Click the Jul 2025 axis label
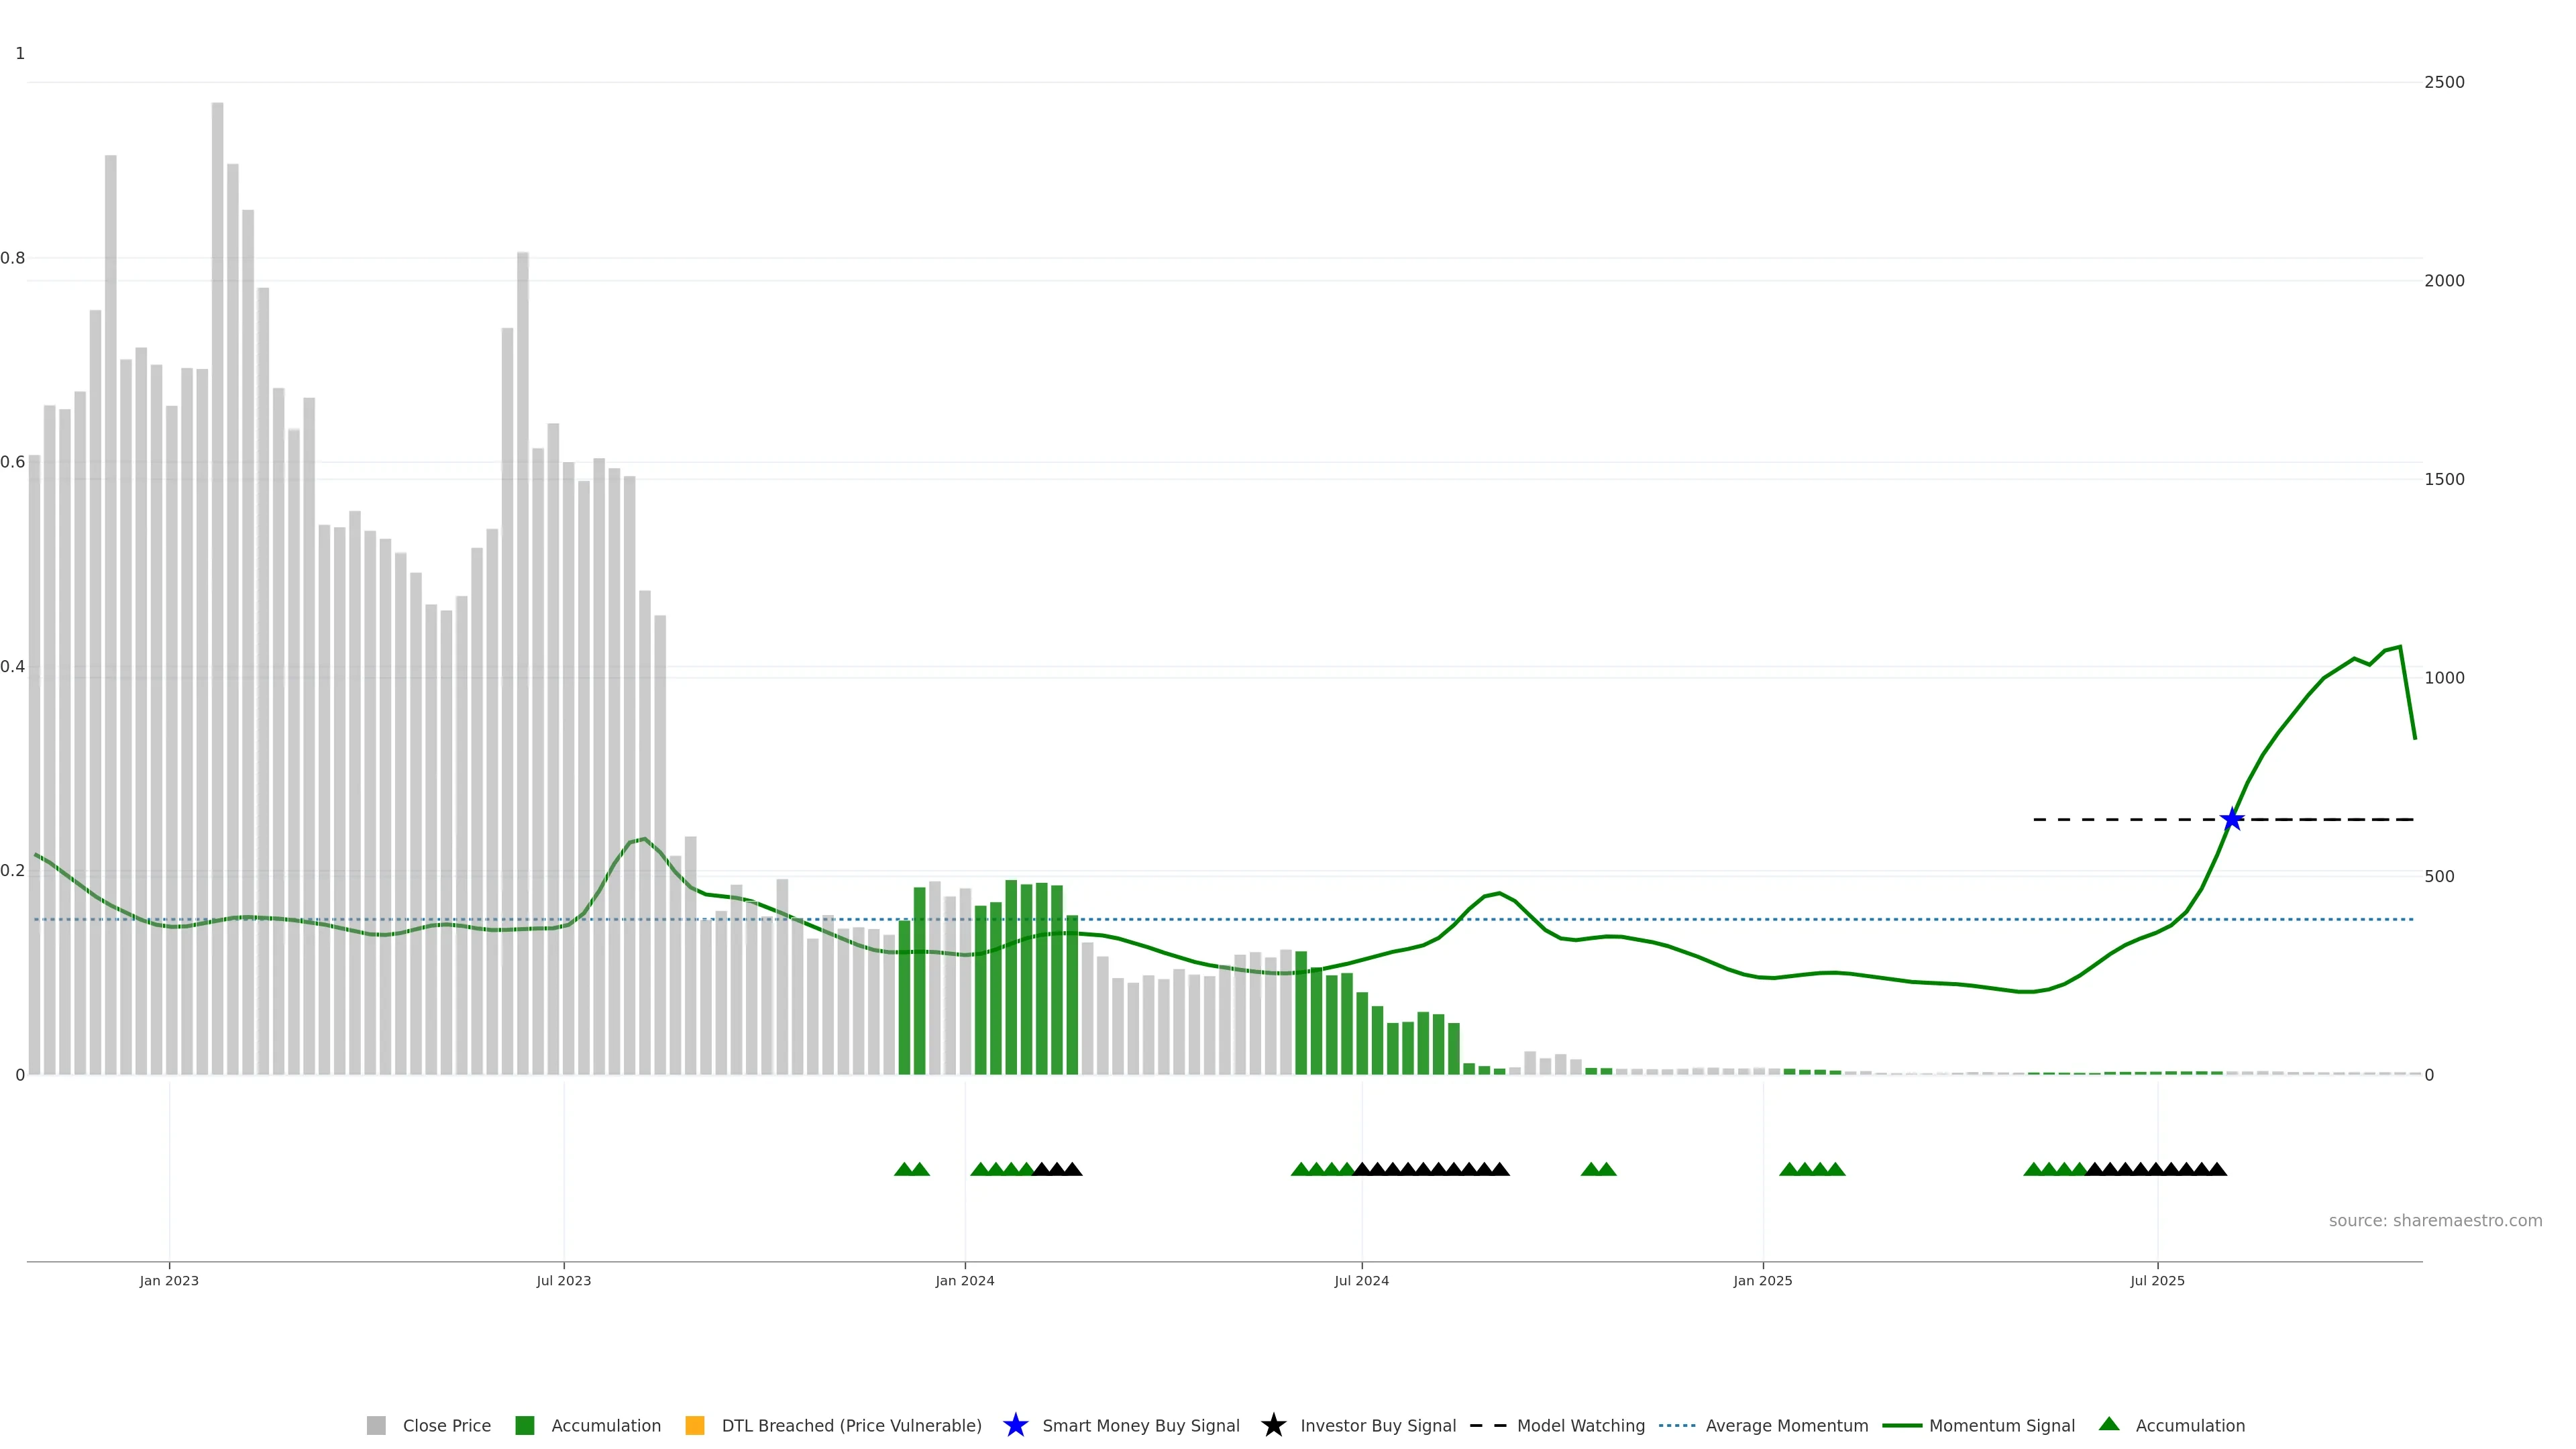The width and height of the screenshot is (2576, 1449). [x=2157, y=1280]
